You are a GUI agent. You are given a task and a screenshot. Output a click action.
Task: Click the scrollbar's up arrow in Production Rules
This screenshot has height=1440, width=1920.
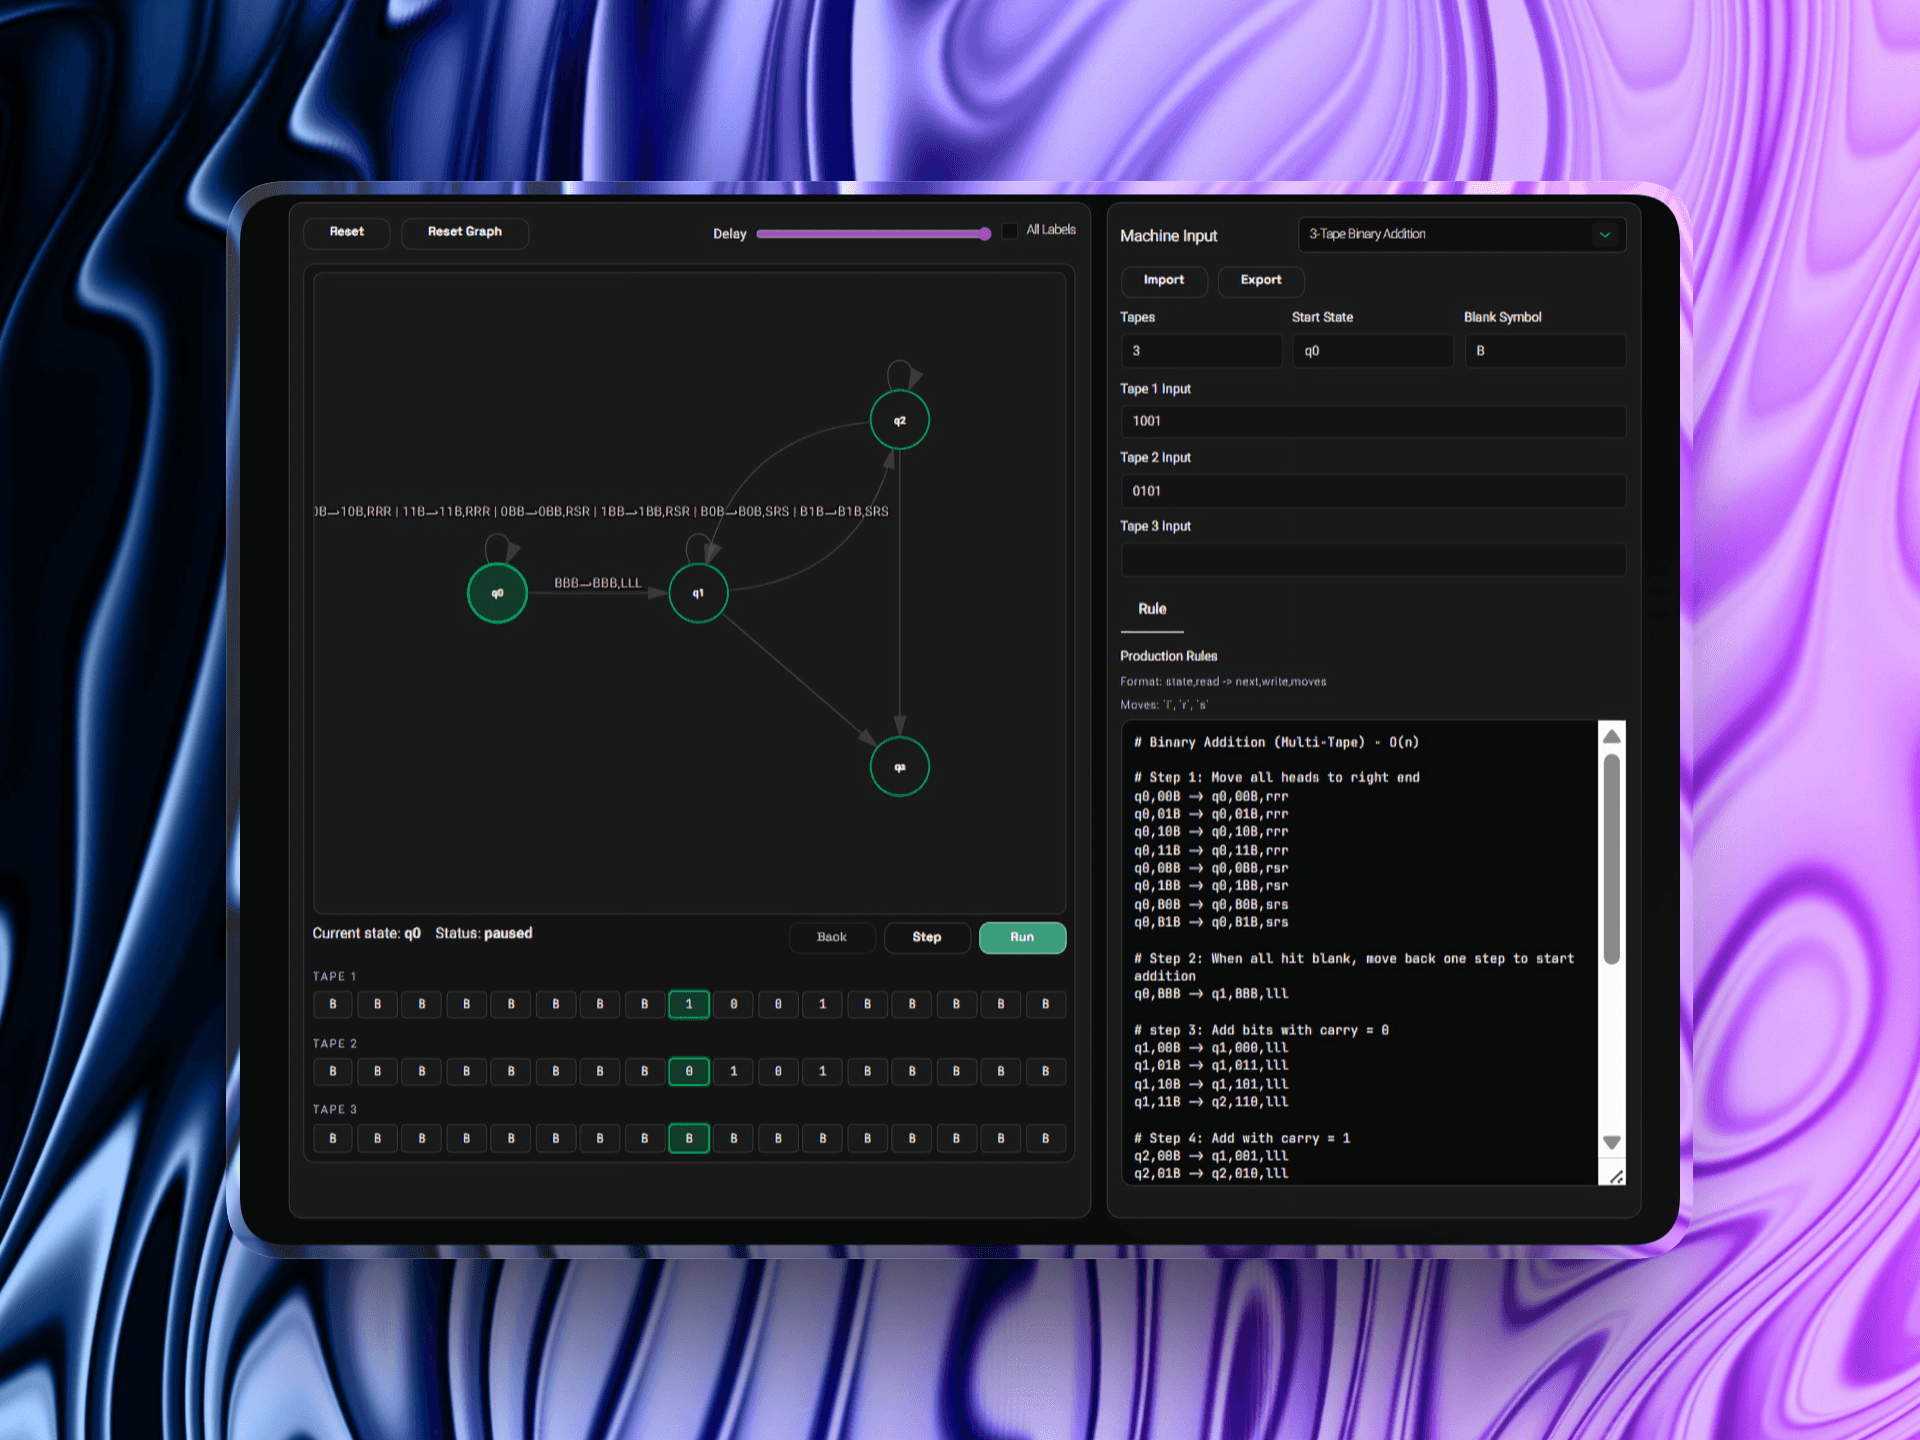pyautogui.click(x=1611, y=736)
